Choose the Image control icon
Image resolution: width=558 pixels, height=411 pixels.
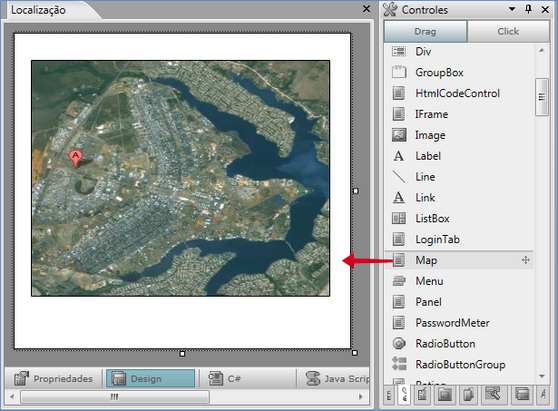399,135
